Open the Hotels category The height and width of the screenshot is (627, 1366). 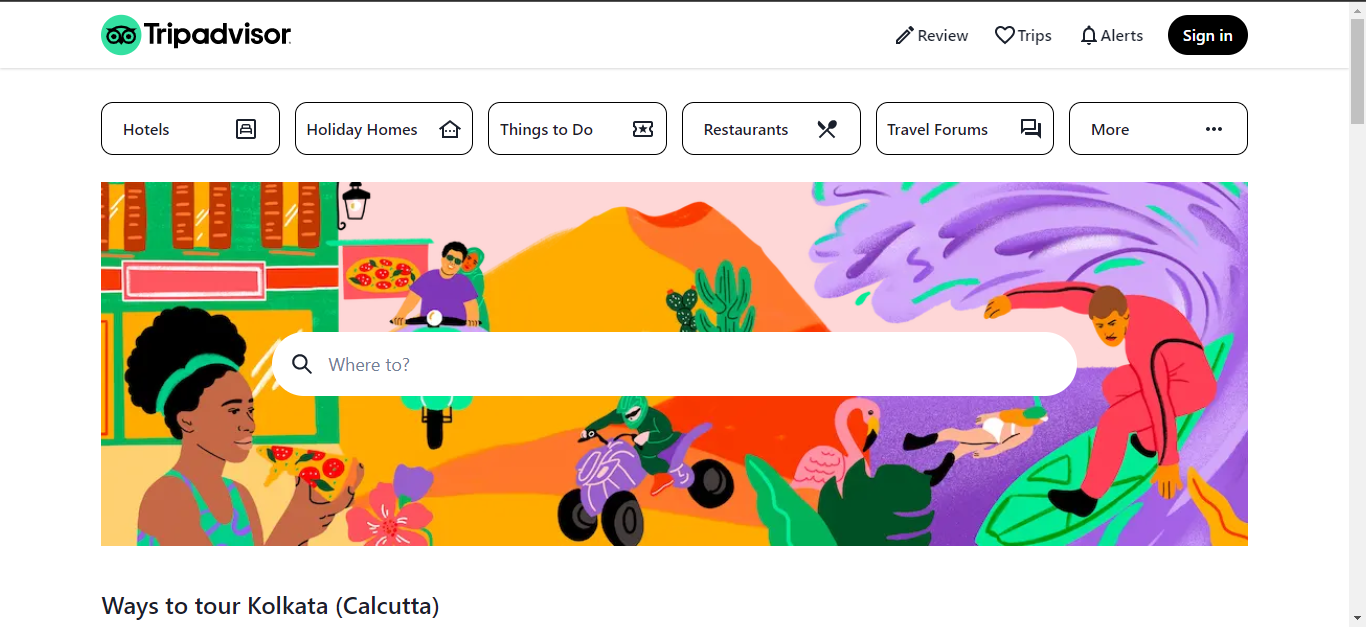(x=146, y=129)
